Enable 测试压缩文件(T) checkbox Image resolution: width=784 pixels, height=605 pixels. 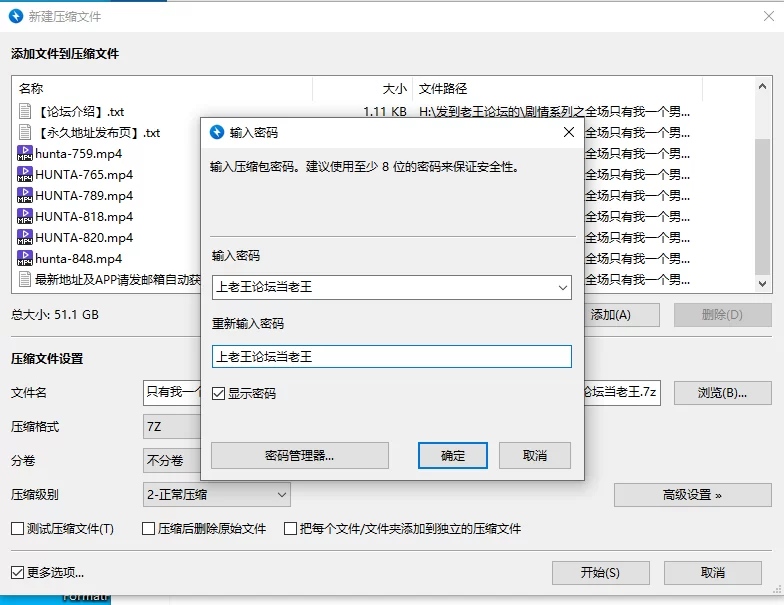pos(18,528)
